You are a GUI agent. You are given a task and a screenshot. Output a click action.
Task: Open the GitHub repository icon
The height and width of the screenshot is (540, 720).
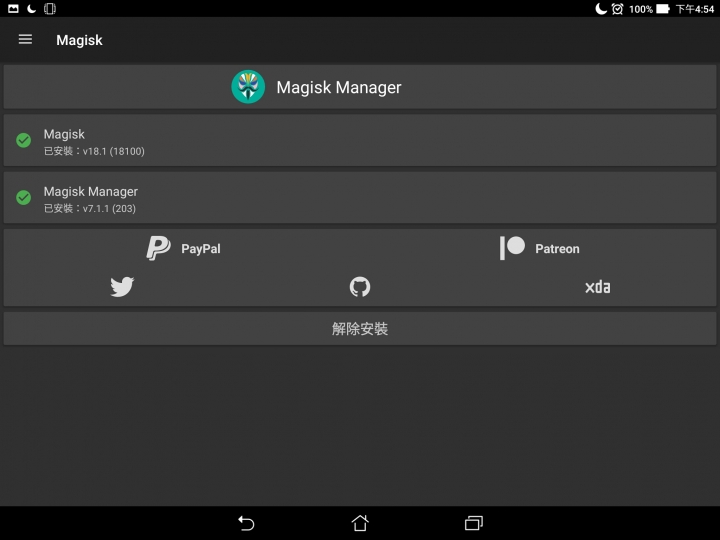[x=360, y=287]
